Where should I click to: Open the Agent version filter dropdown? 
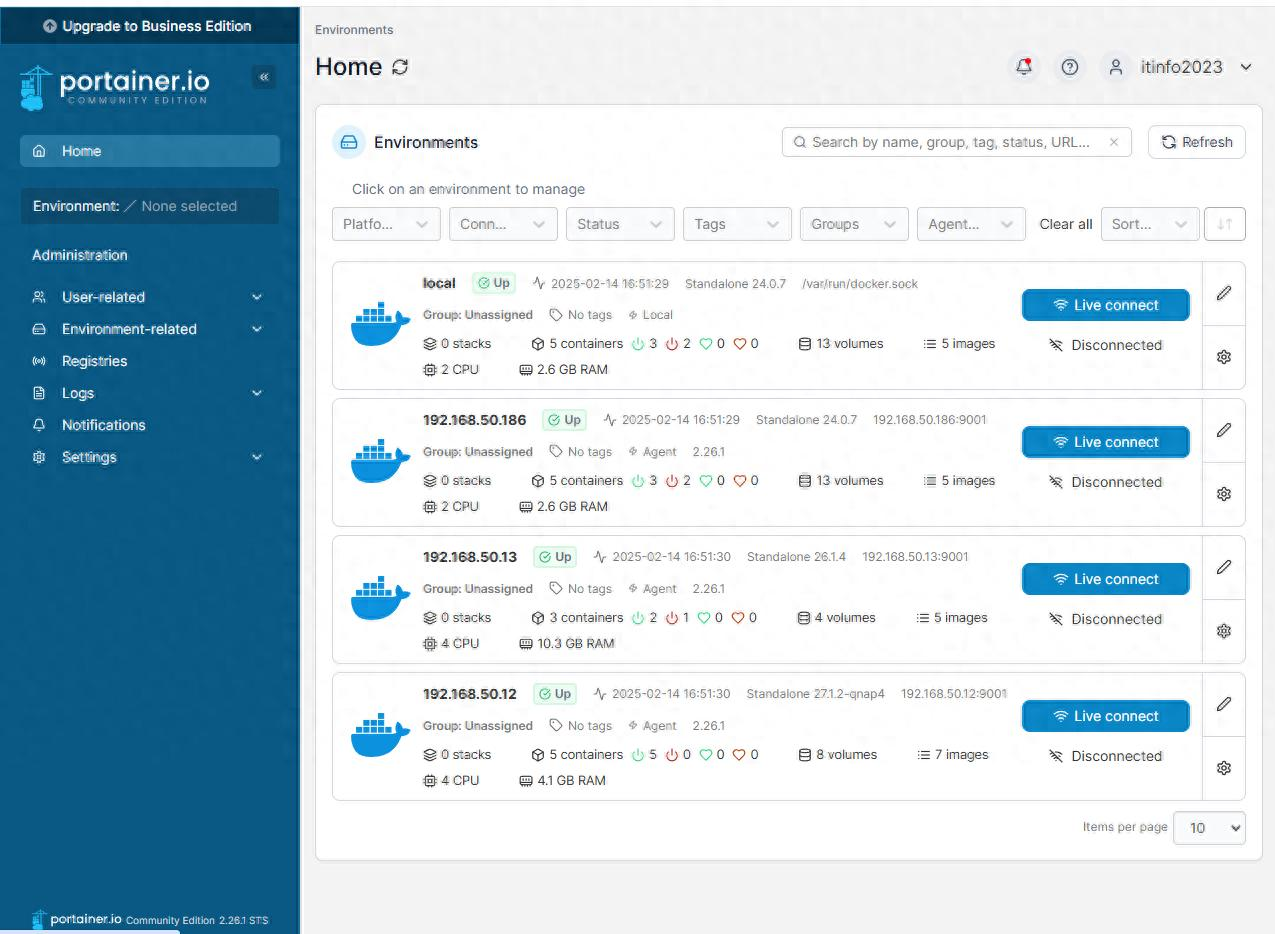coord(971,224)
